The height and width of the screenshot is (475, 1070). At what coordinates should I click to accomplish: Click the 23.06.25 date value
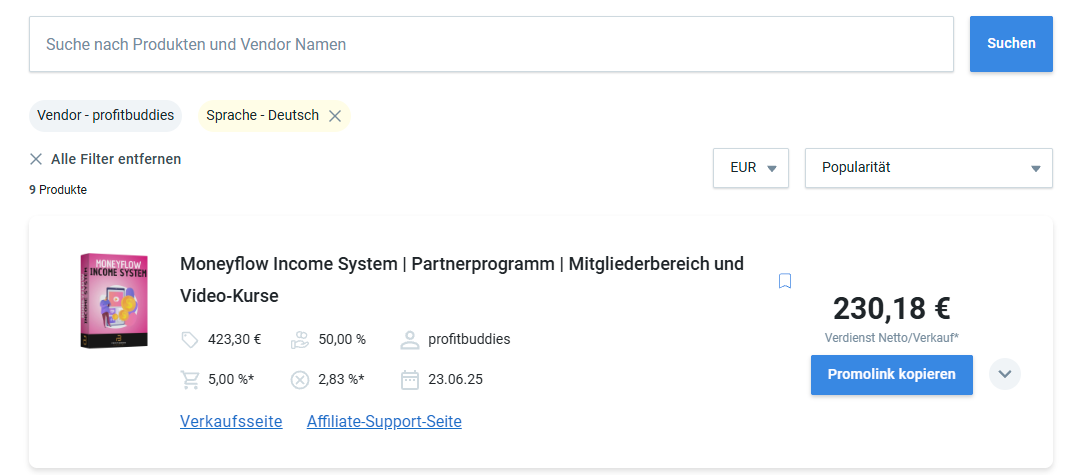point(456,379)
